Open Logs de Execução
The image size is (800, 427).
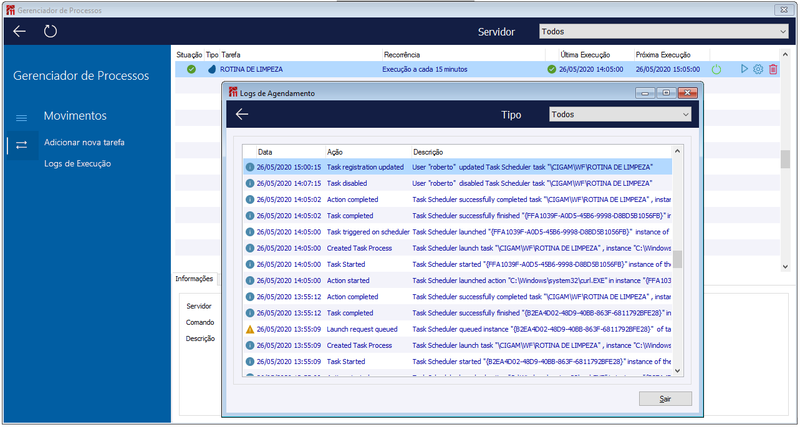coord(78,164)
